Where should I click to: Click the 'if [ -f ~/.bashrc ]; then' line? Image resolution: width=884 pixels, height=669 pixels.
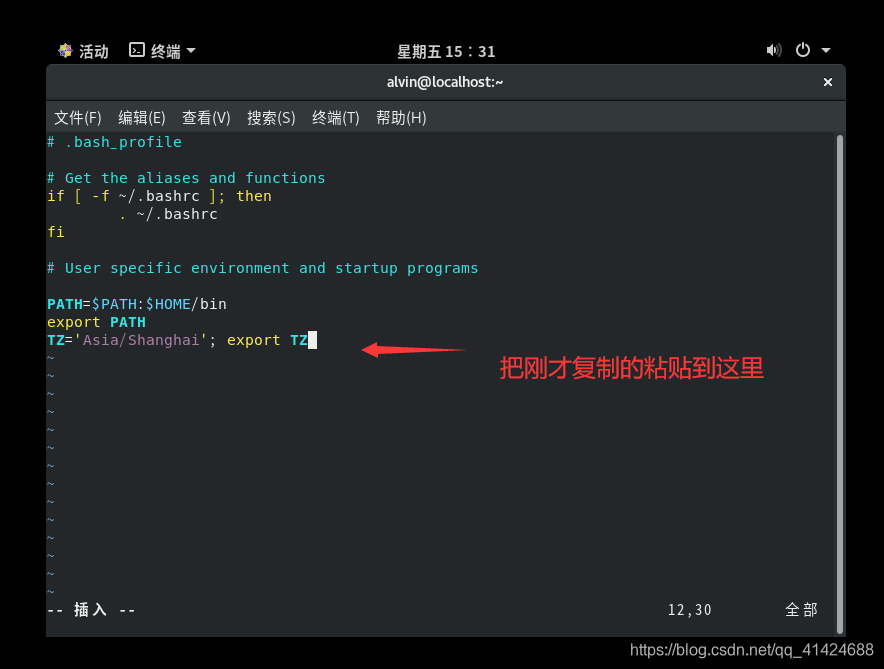[x=160, y=196]
